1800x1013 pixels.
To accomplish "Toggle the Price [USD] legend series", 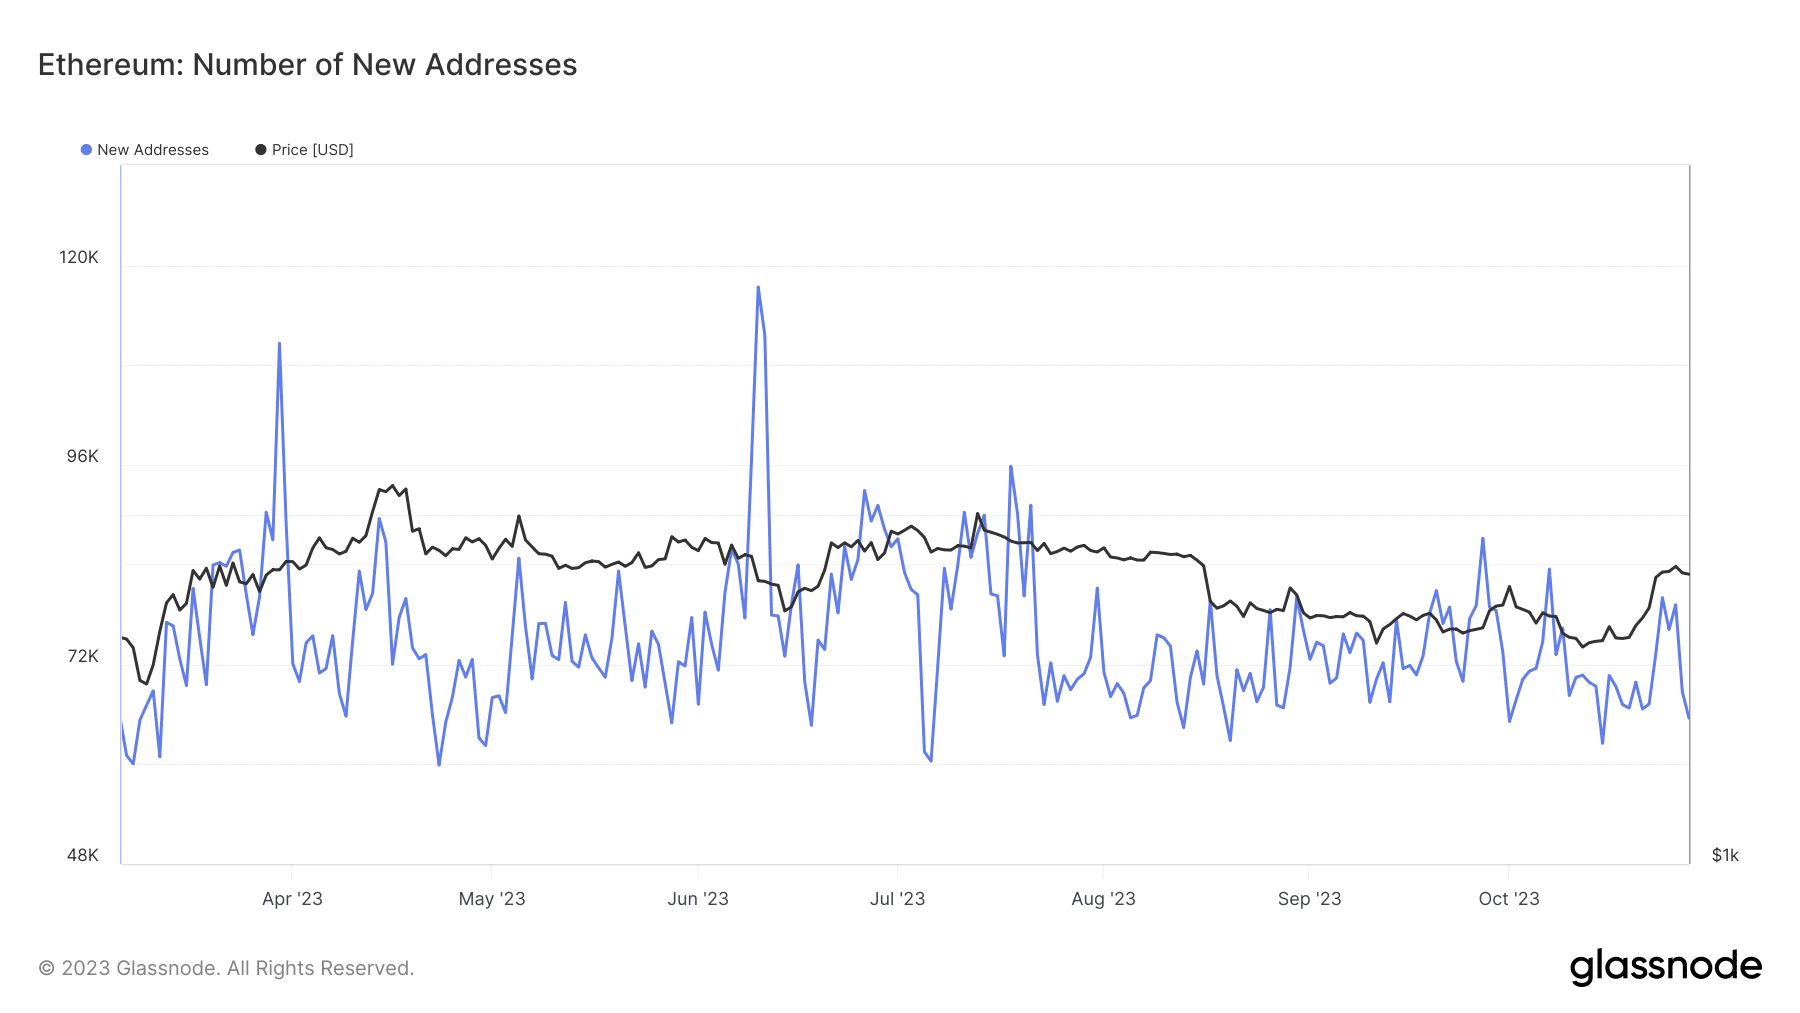I will (x=304, y=150).
